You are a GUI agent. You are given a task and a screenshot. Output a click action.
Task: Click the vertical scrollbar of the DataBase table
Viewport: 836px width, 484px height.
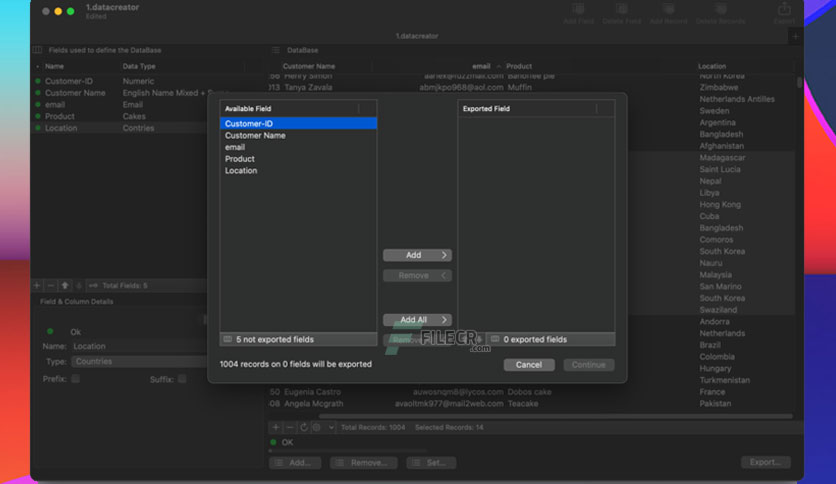click(799, 83)
